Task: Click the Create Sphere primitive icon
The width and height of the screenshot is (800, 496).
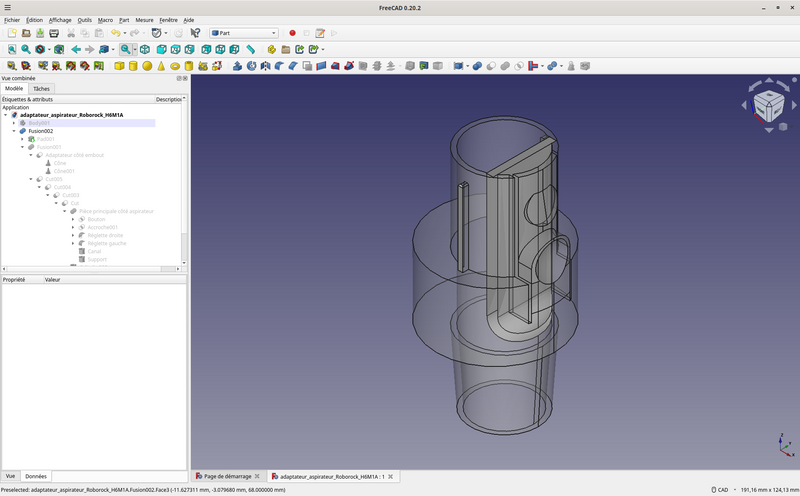Action: point(147,66)
